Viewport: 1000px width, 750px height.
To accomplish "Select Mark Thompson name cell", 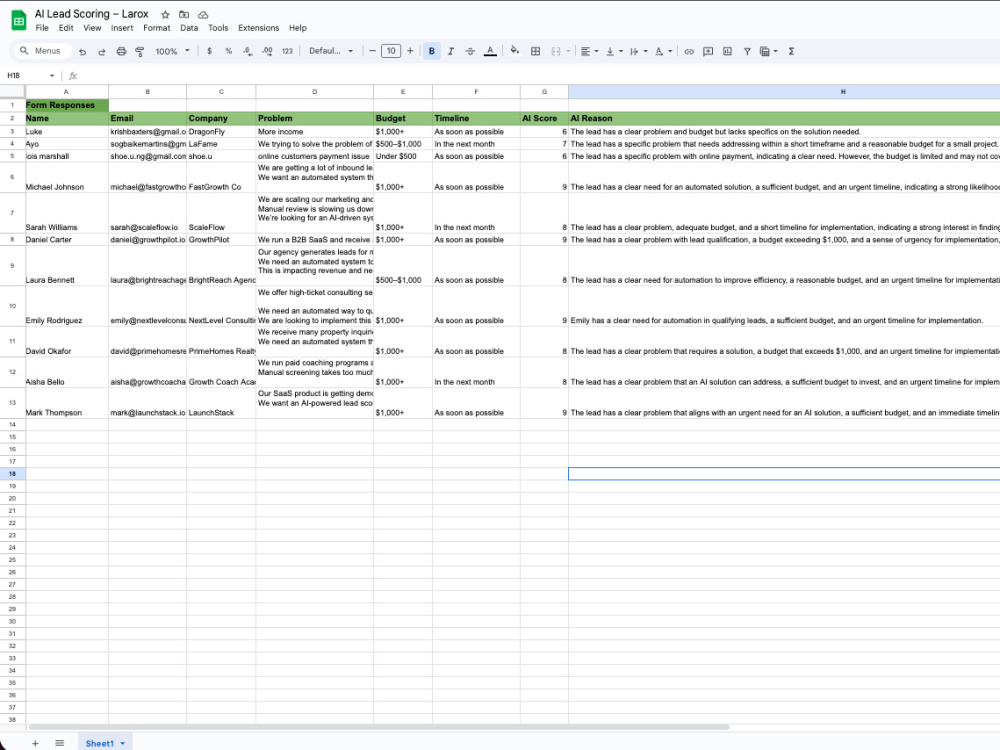I will [x=66, y=403].
